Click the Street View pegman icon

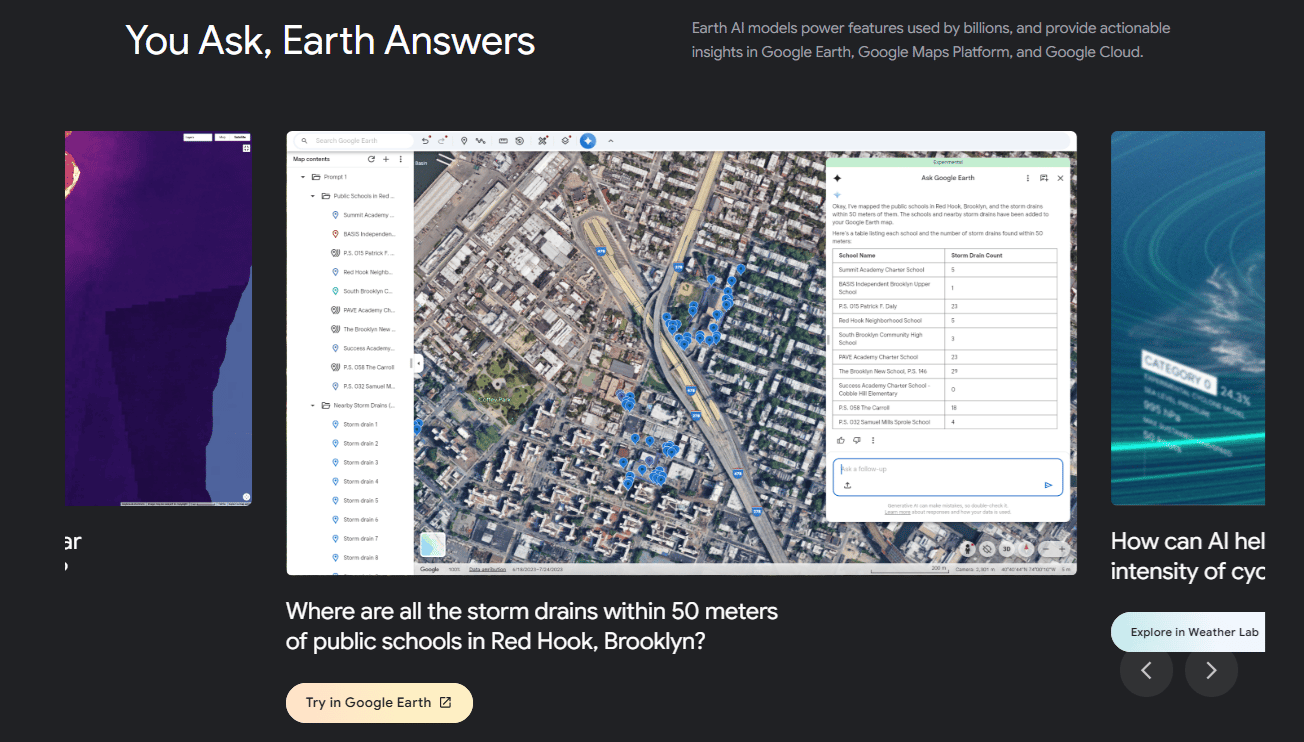point(967,549)
